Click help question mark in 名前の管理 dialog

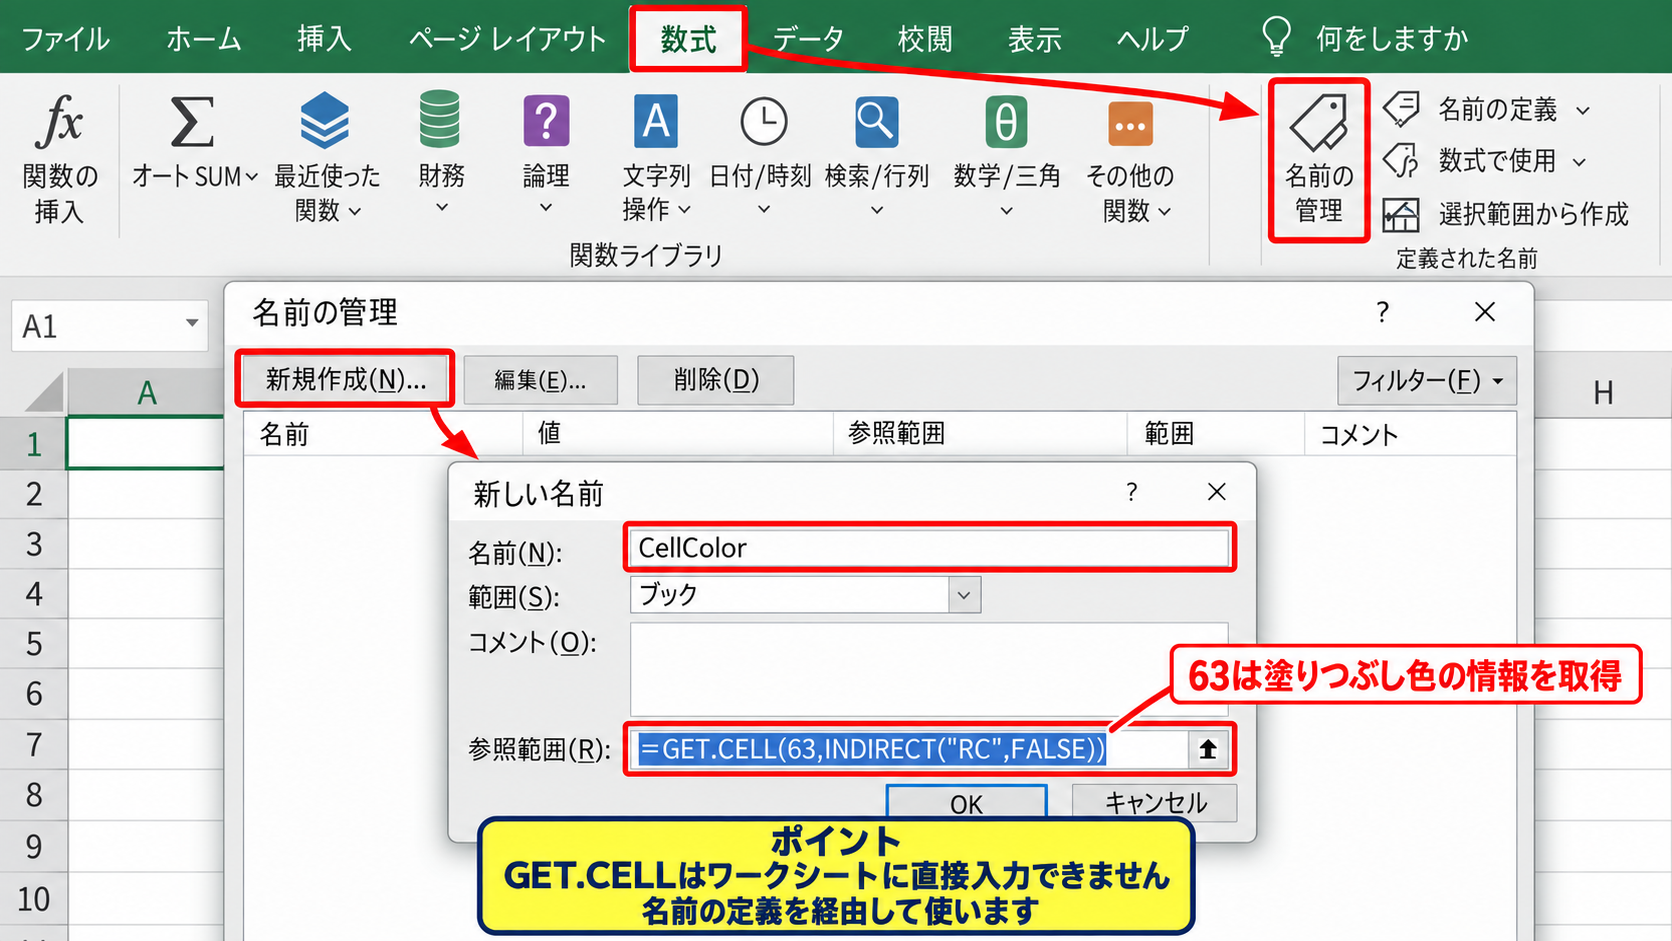point(1382,312)
